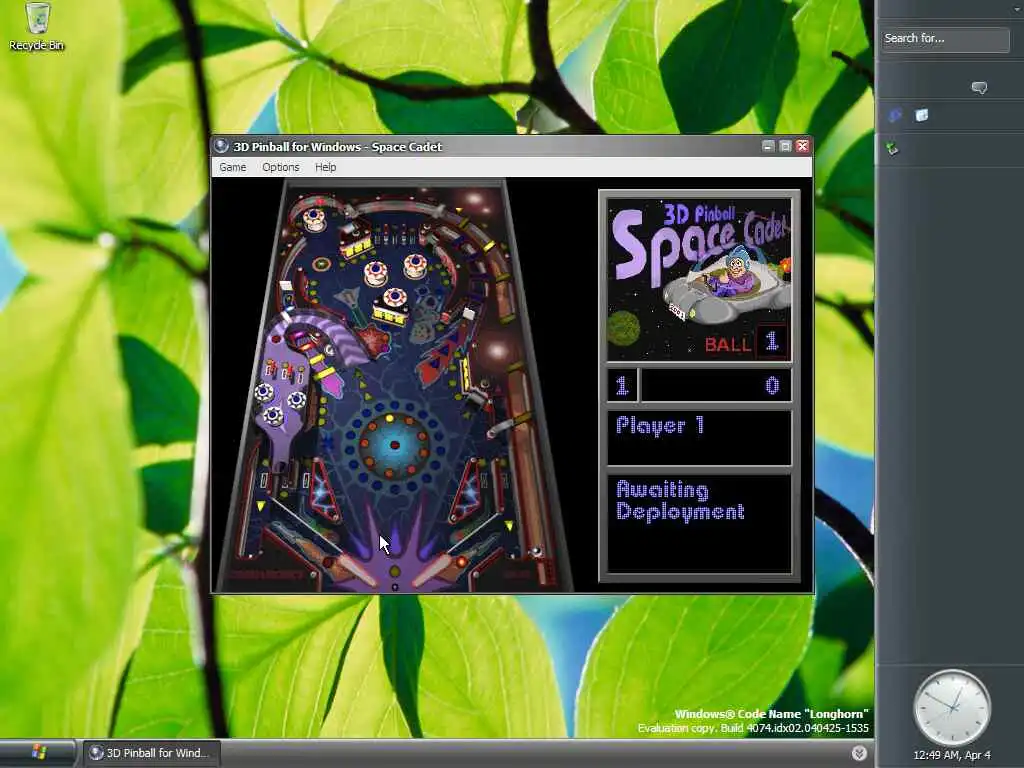Click the blue round quick launch icon
1024x768 pixels.
point(895,116)
